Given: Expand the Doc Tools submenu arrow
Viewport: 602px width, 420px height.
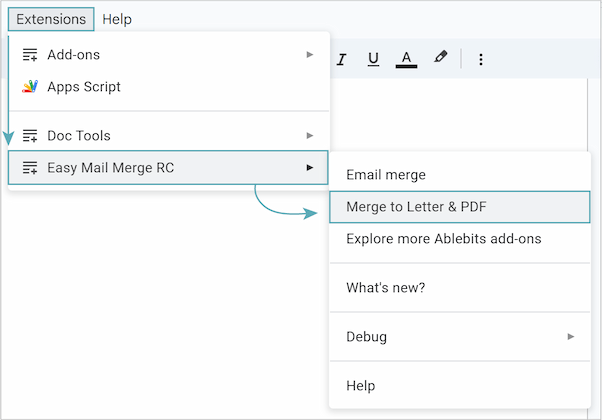Looking at the screenshot, I should coord(310,136).
